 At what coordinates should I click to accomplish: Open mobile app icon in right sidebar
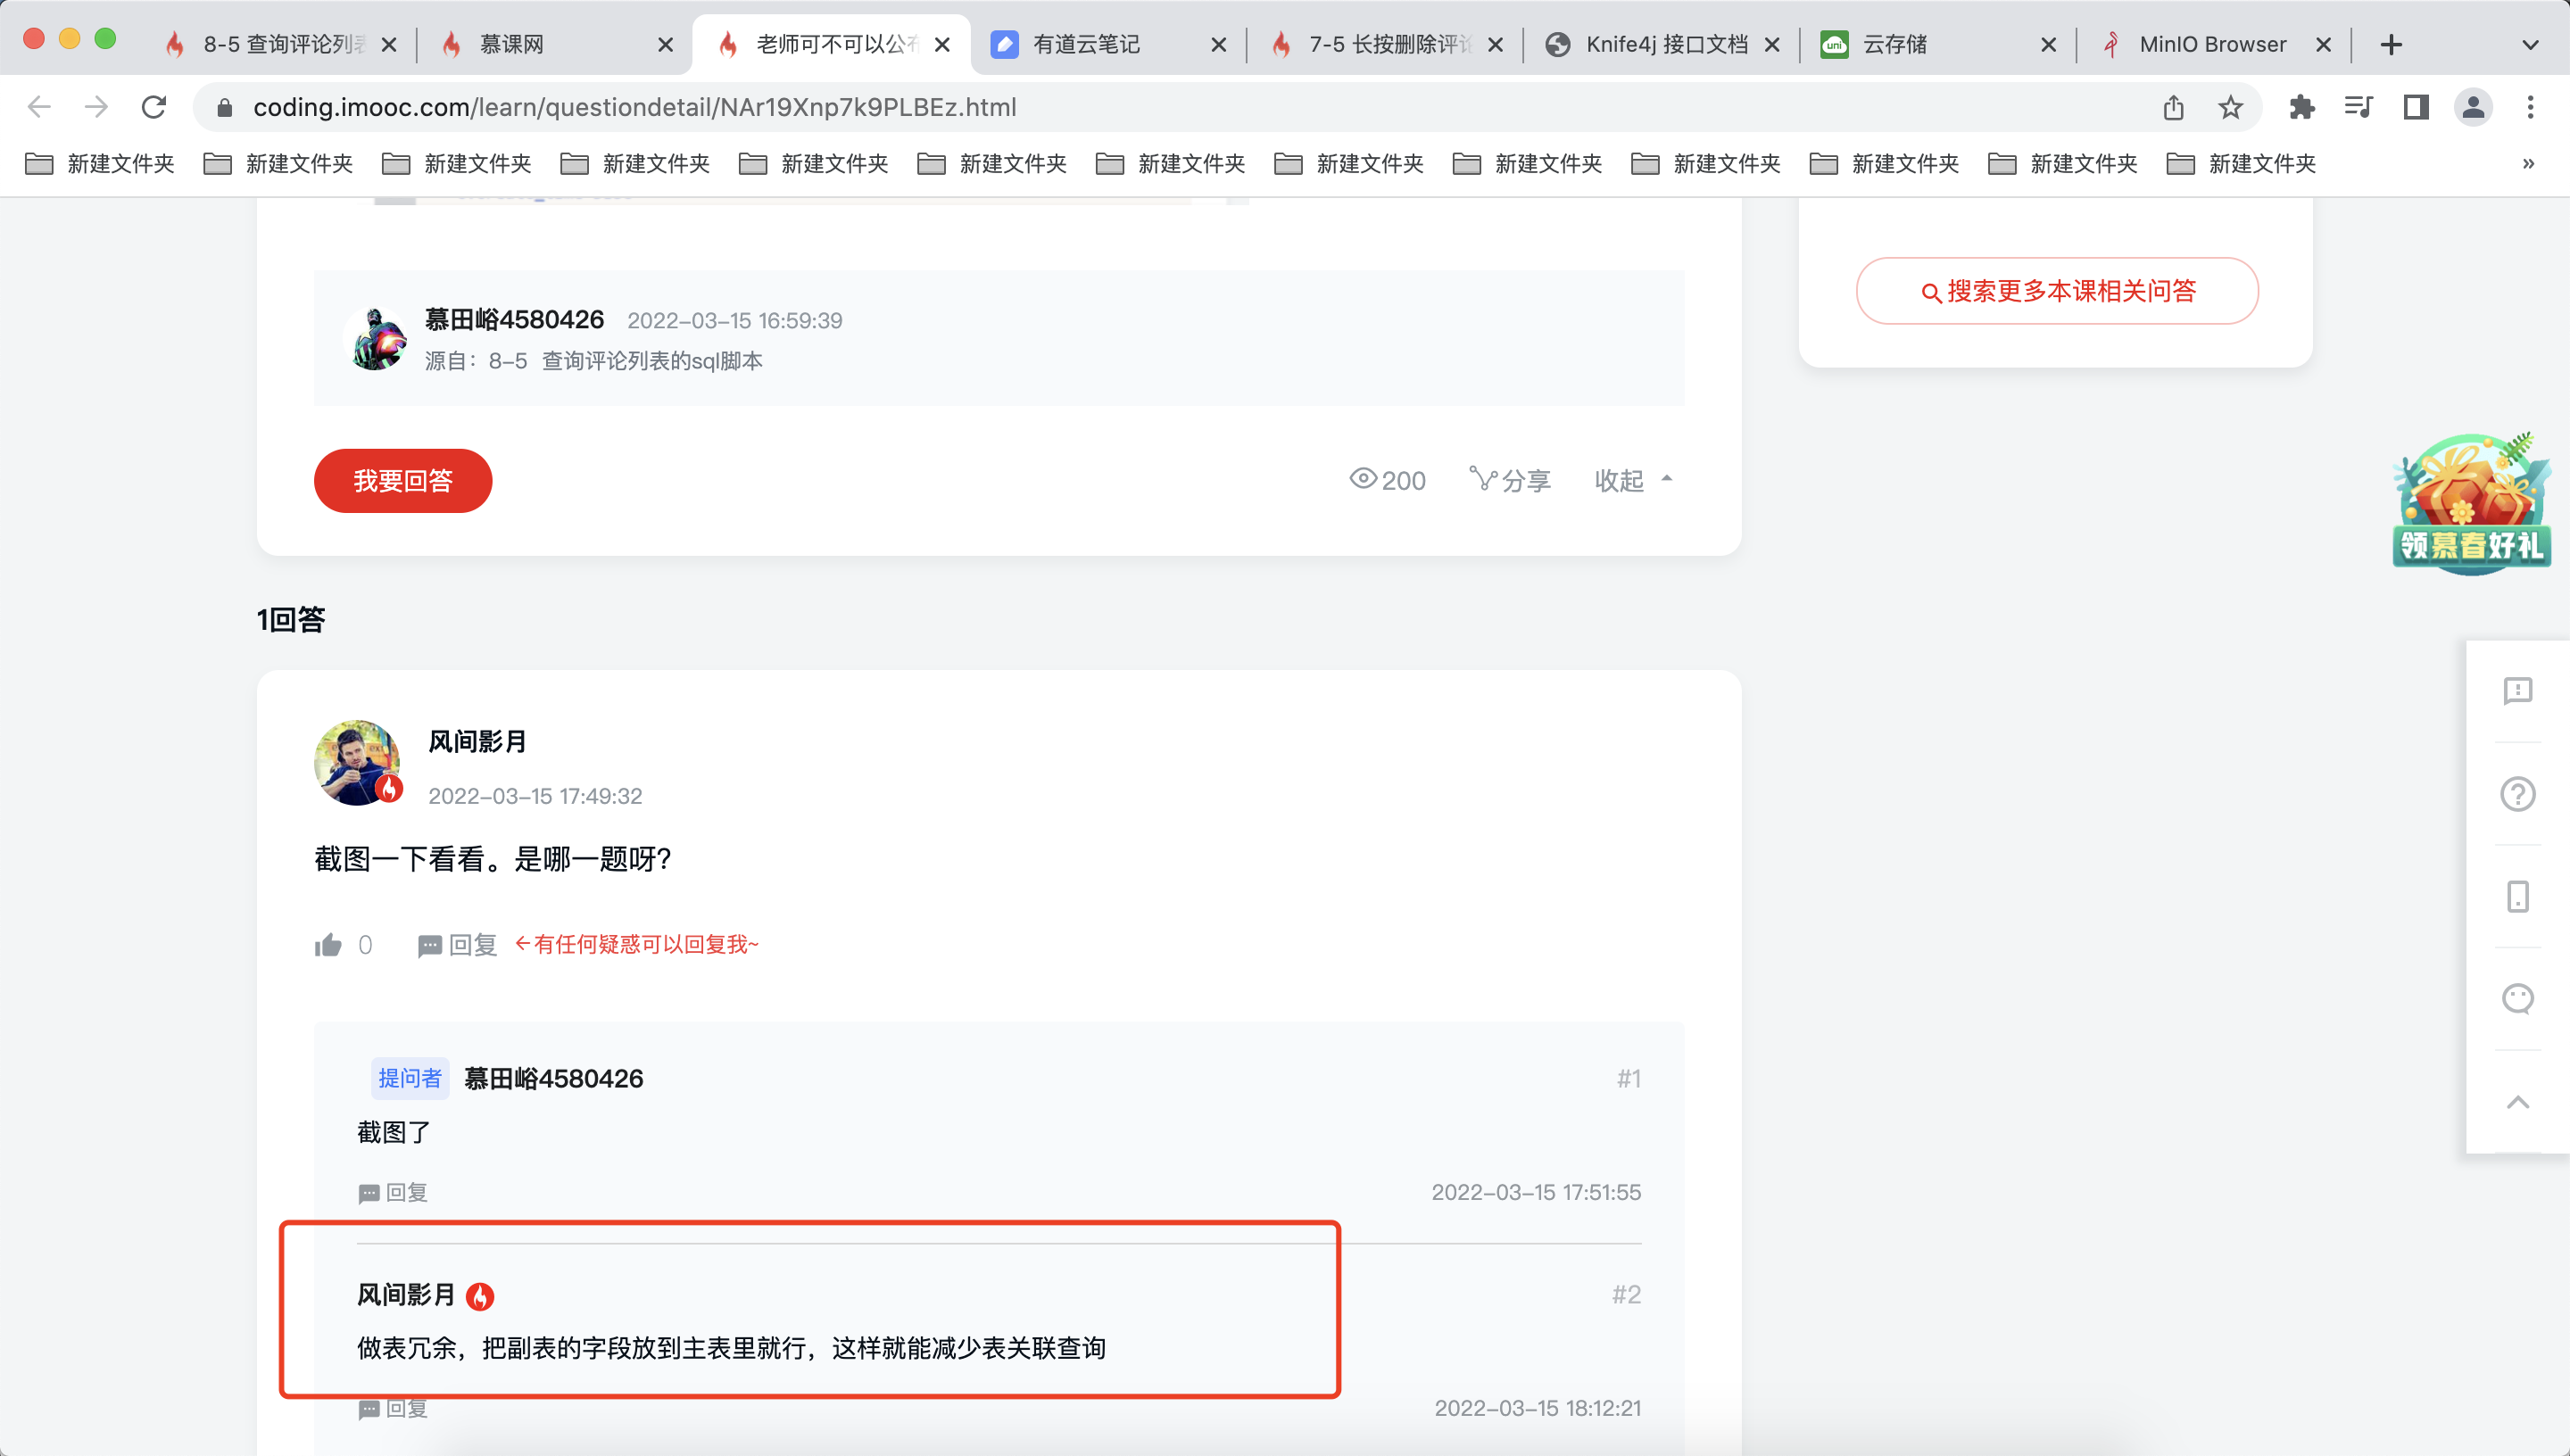point(2517,896)
